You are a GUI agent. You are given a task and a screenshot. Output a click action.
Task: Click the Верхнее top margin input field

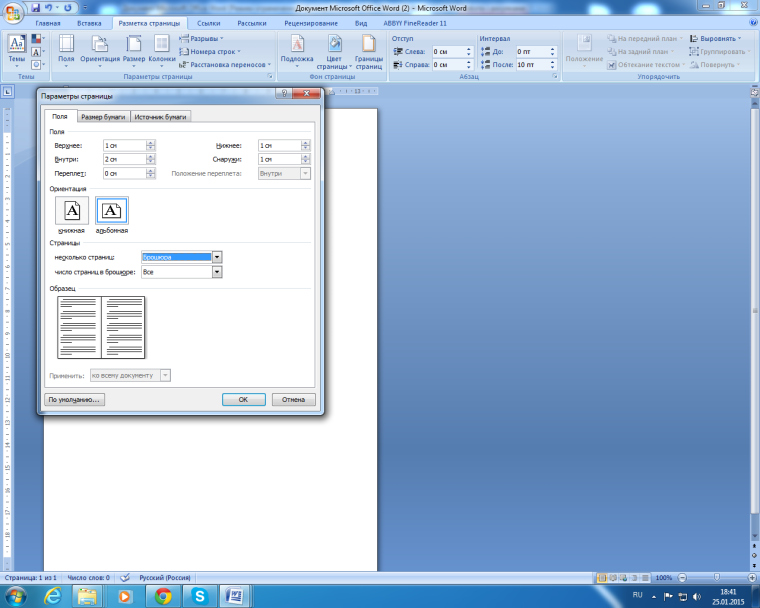pyautogui.click(x=124, y=146)
